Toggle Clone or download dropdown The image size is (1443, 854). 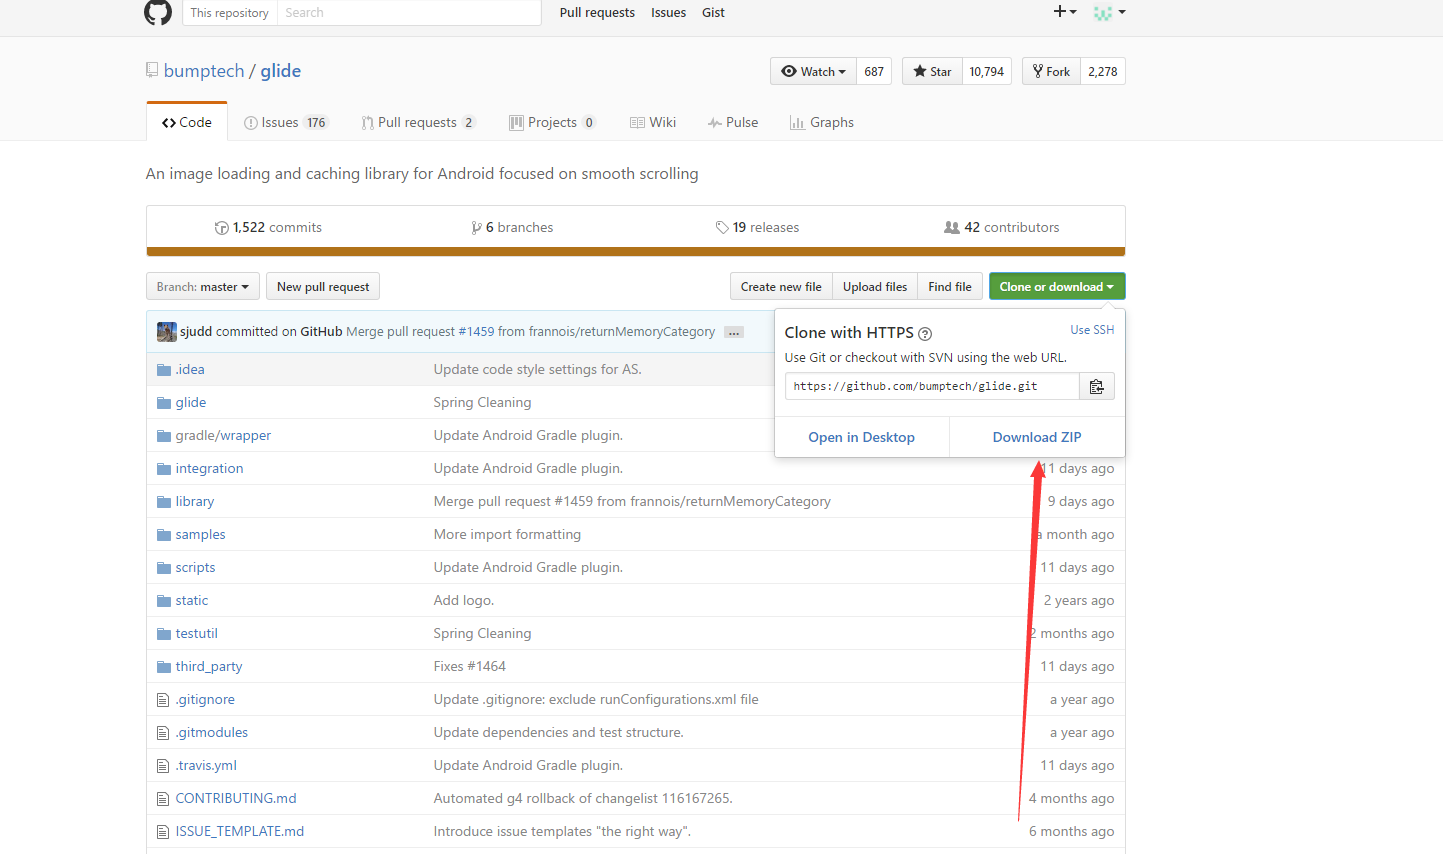pos(1057,287)
